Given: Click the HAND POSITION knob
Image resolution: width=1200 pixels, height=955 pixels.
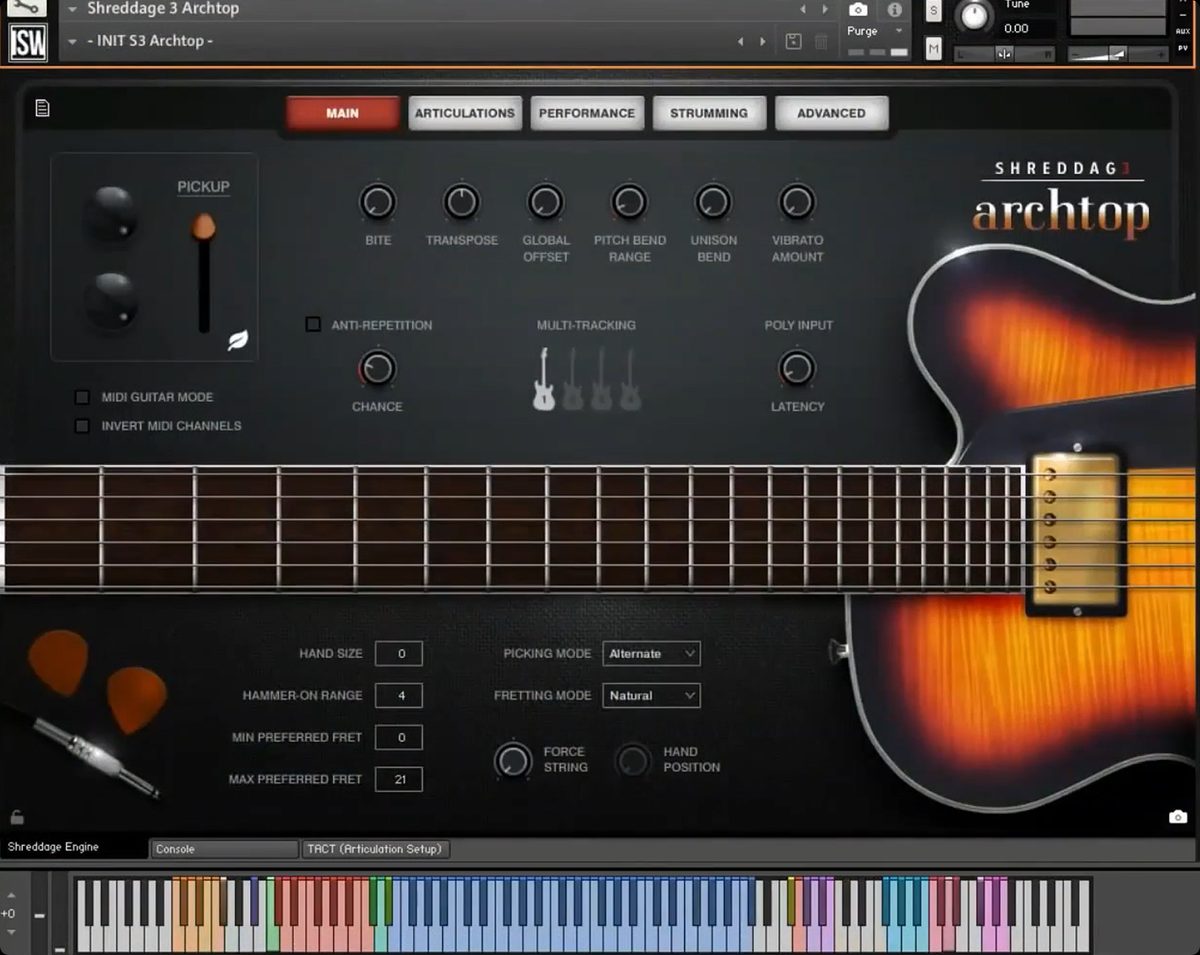Looking at the screenshot, I should 633,760.
